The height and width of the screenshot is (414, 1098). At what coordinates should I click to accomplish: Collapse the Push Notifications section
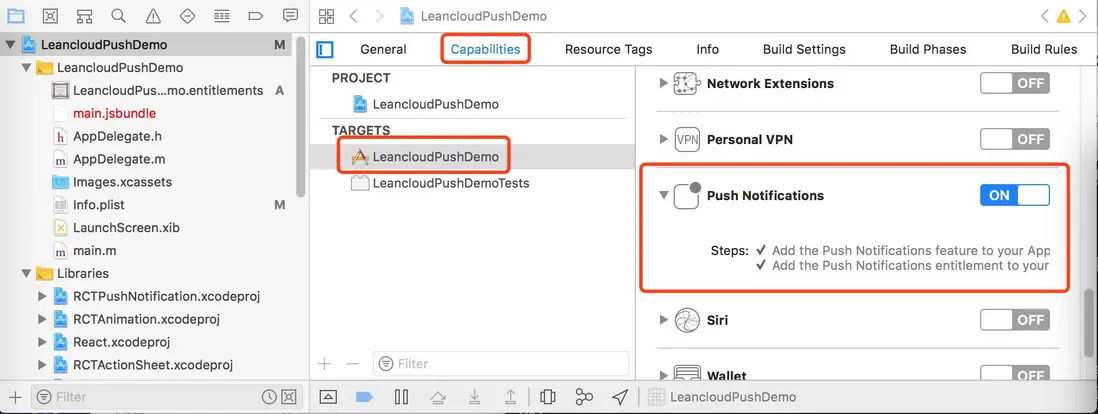(663, 196)
